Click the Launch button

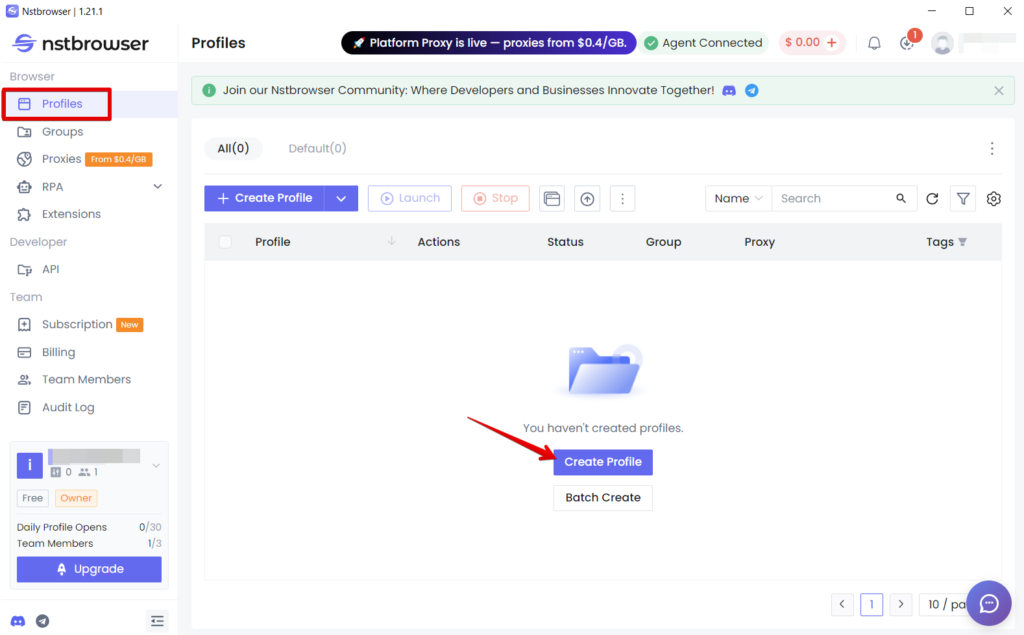pos(409,199)
